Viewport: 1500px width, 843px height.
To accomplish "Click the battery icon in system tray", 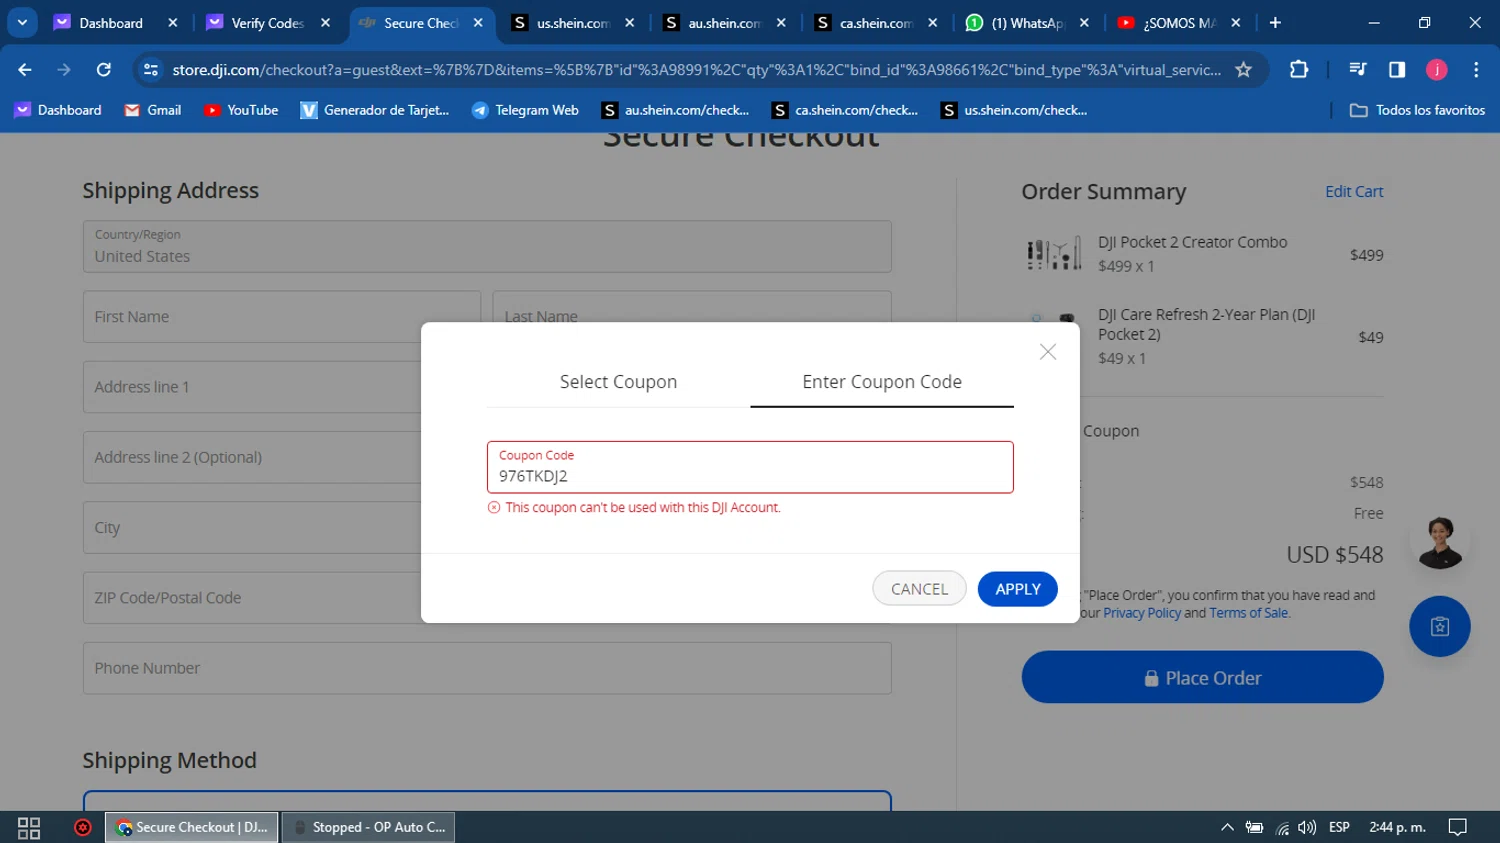I will coord(1254,827).
